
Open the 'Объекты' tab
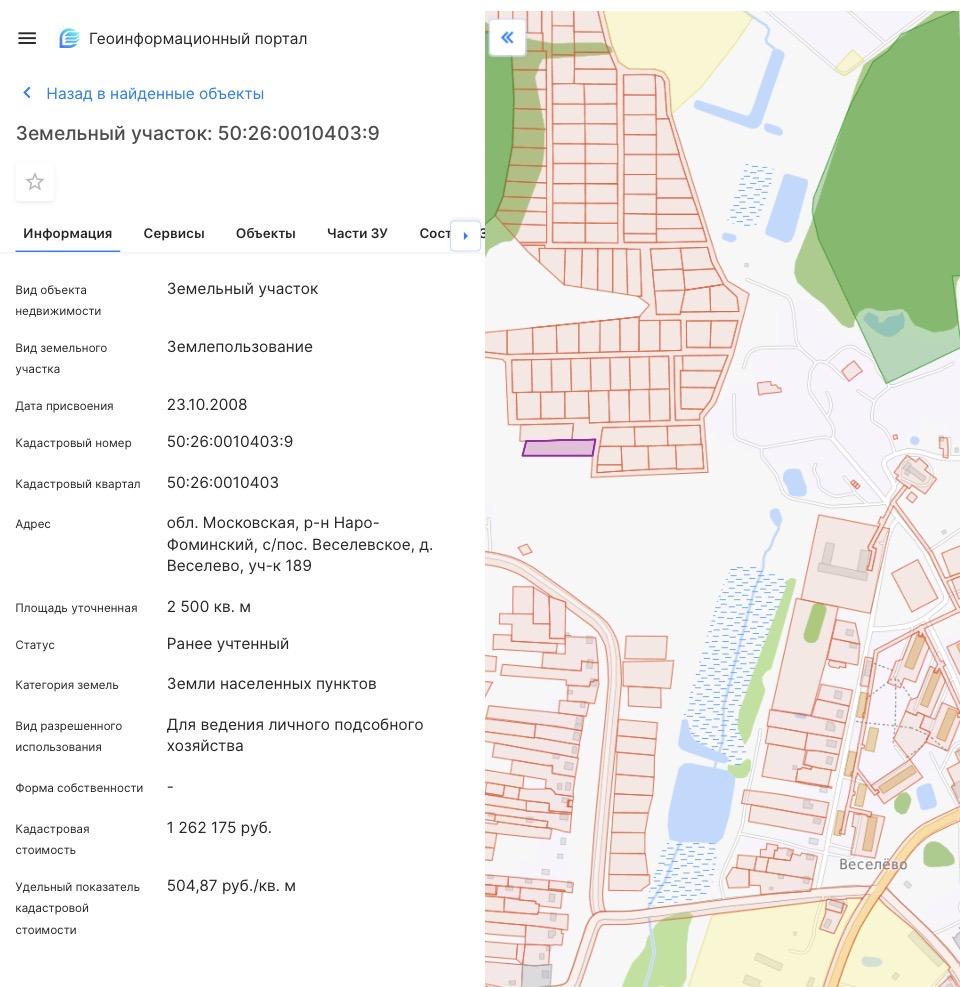[x=266, y=233]
